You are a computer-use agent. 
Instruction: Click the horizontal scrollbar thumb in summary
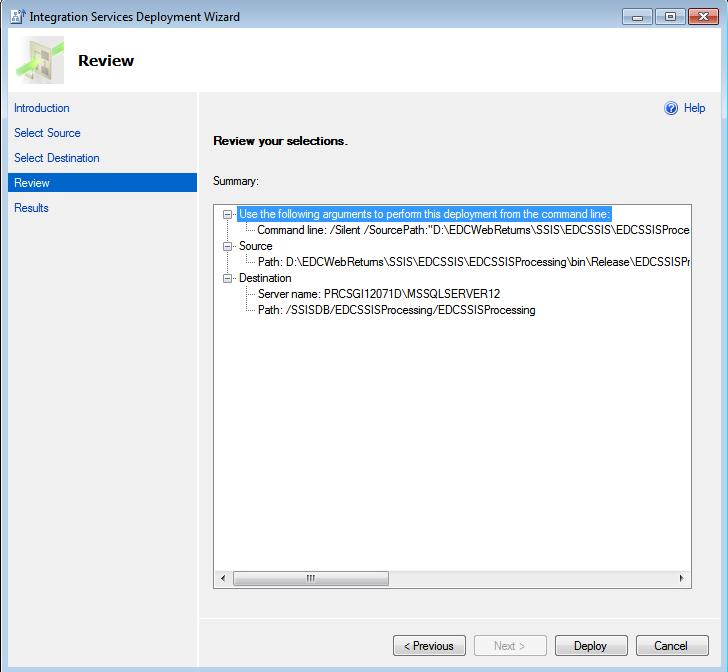point(311,578)
